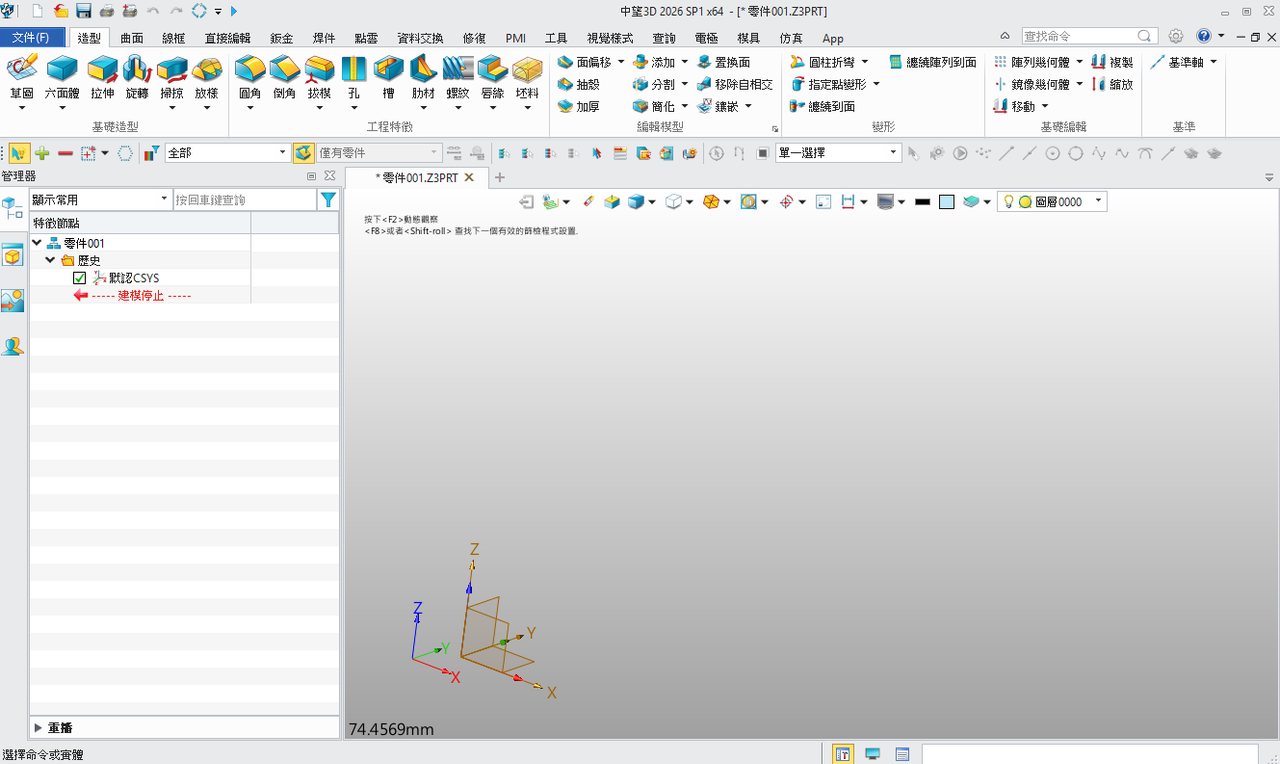Choose the 圓角 fillet tool
This screenshot has width=1280, height=764.
(250, 78)
